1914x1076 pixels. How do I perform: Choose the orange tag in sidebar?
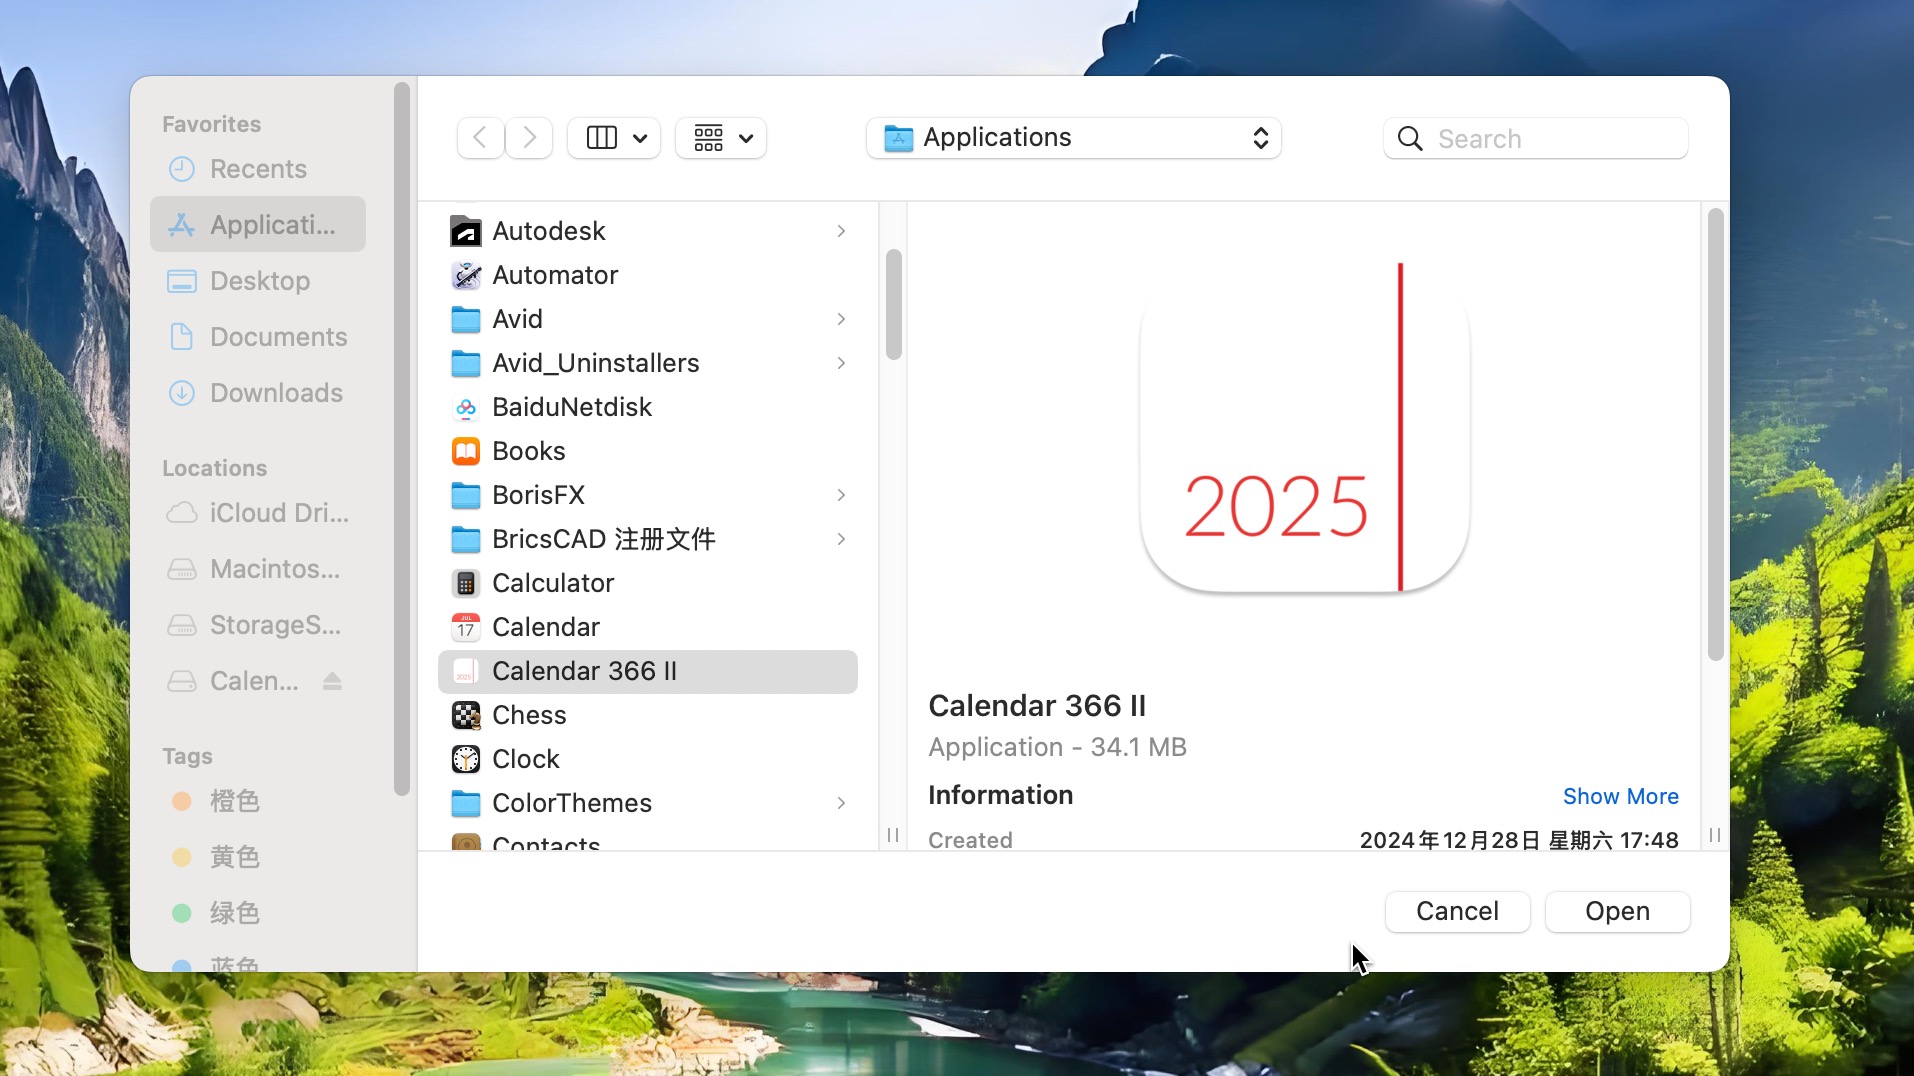point(234,801)
